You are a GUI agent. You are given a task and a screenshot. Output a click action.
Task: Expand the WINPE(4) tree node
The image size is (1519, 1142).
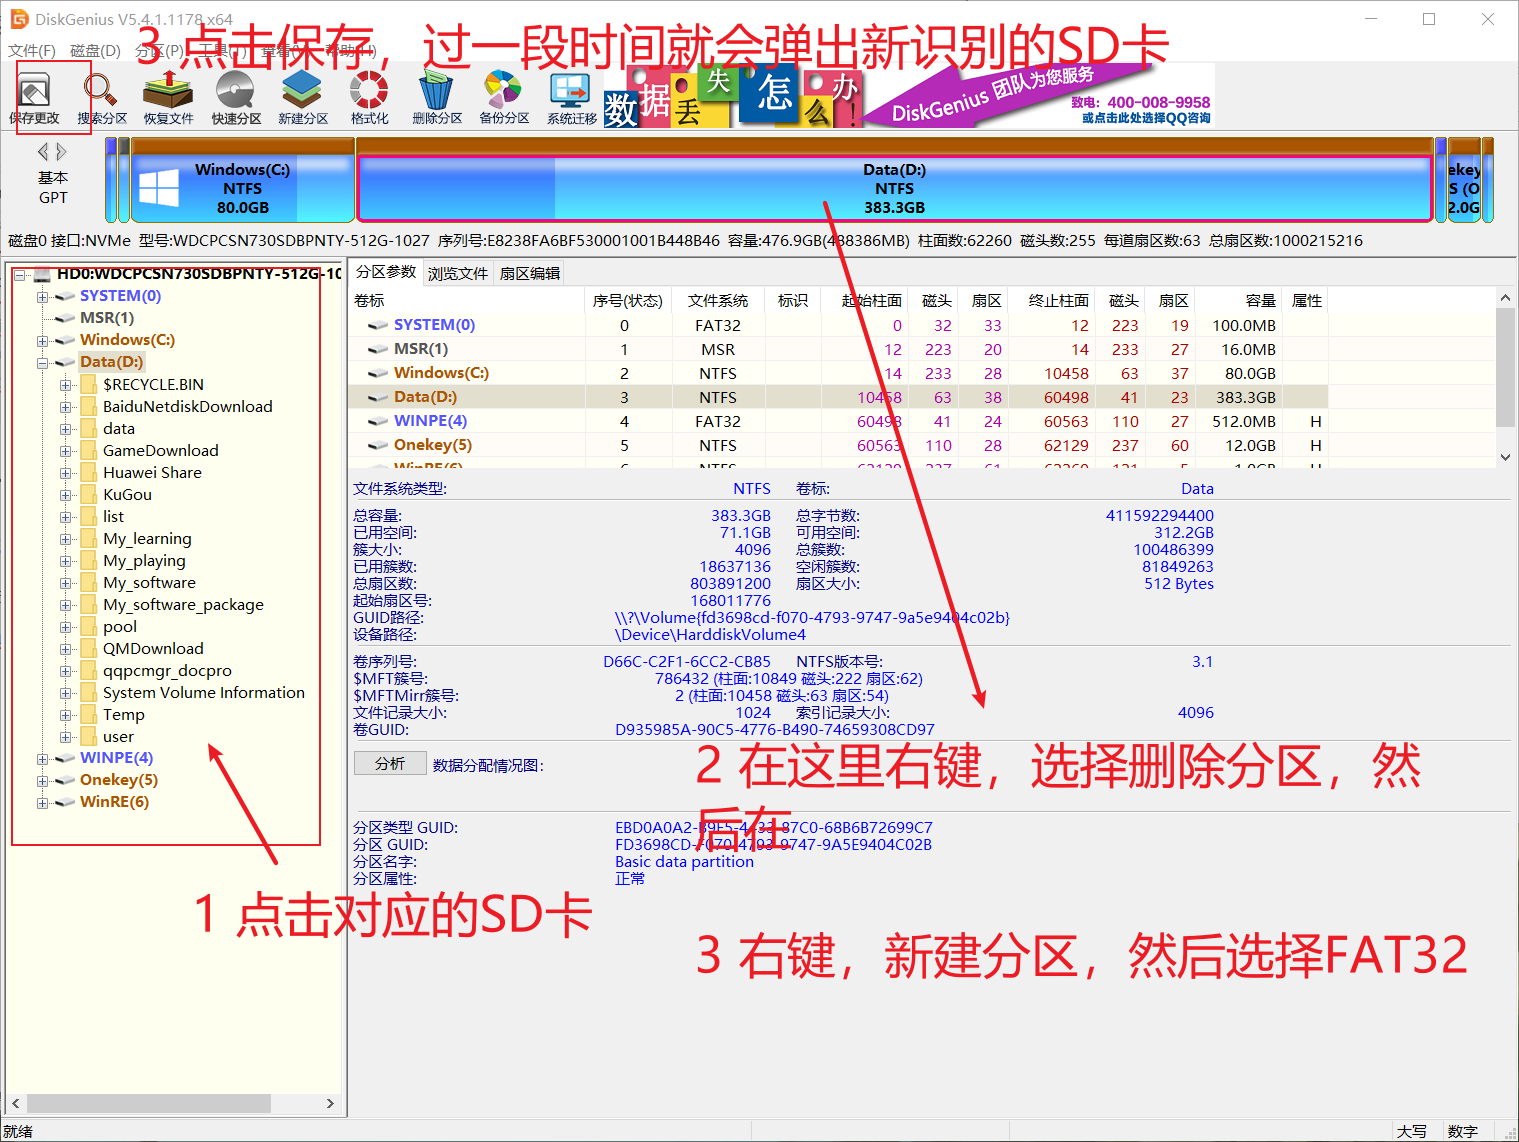pyautogui.click(x=41, y=758)
